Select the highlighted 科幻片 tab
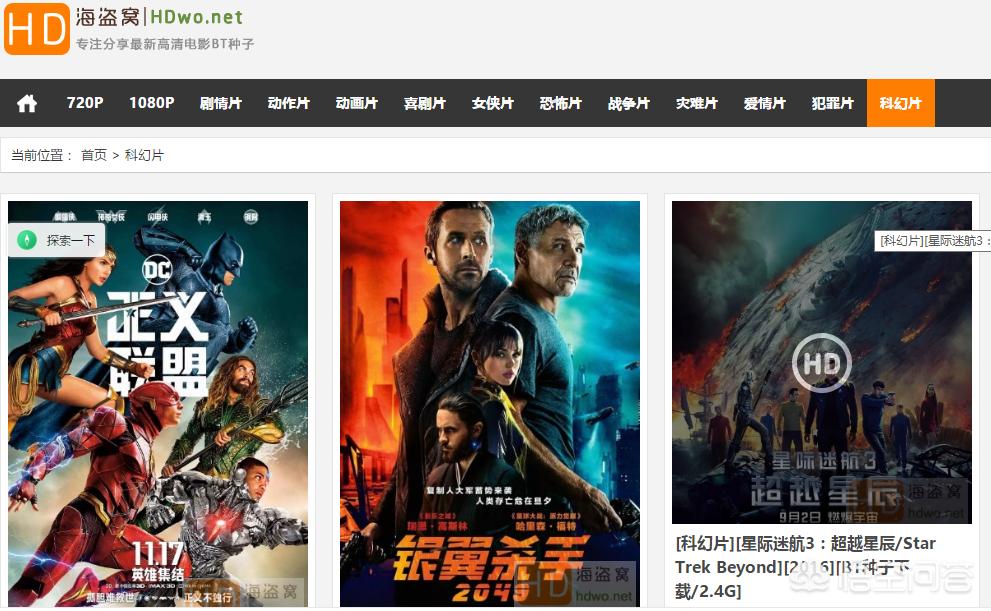This screenshot has height=611, width=991. click(x=901, y=103)
